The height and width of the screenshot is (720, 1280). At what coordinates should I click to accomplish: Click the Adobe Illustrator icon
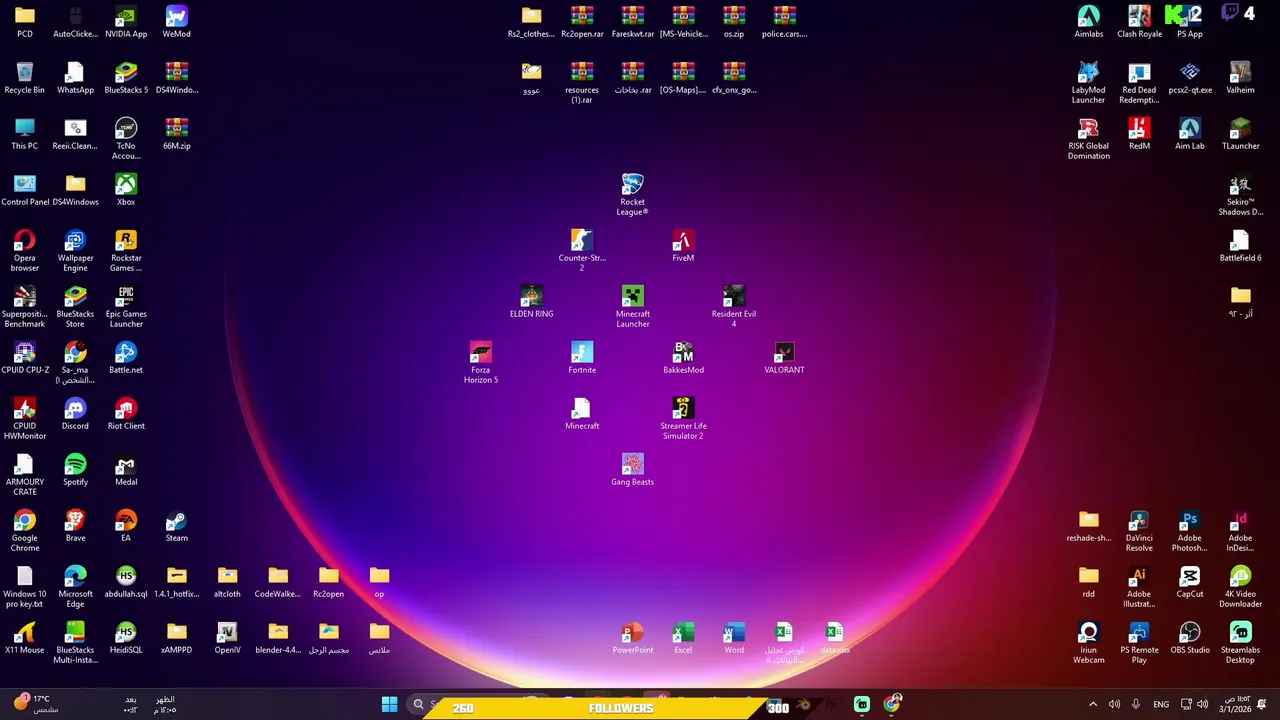point(1139,586)
